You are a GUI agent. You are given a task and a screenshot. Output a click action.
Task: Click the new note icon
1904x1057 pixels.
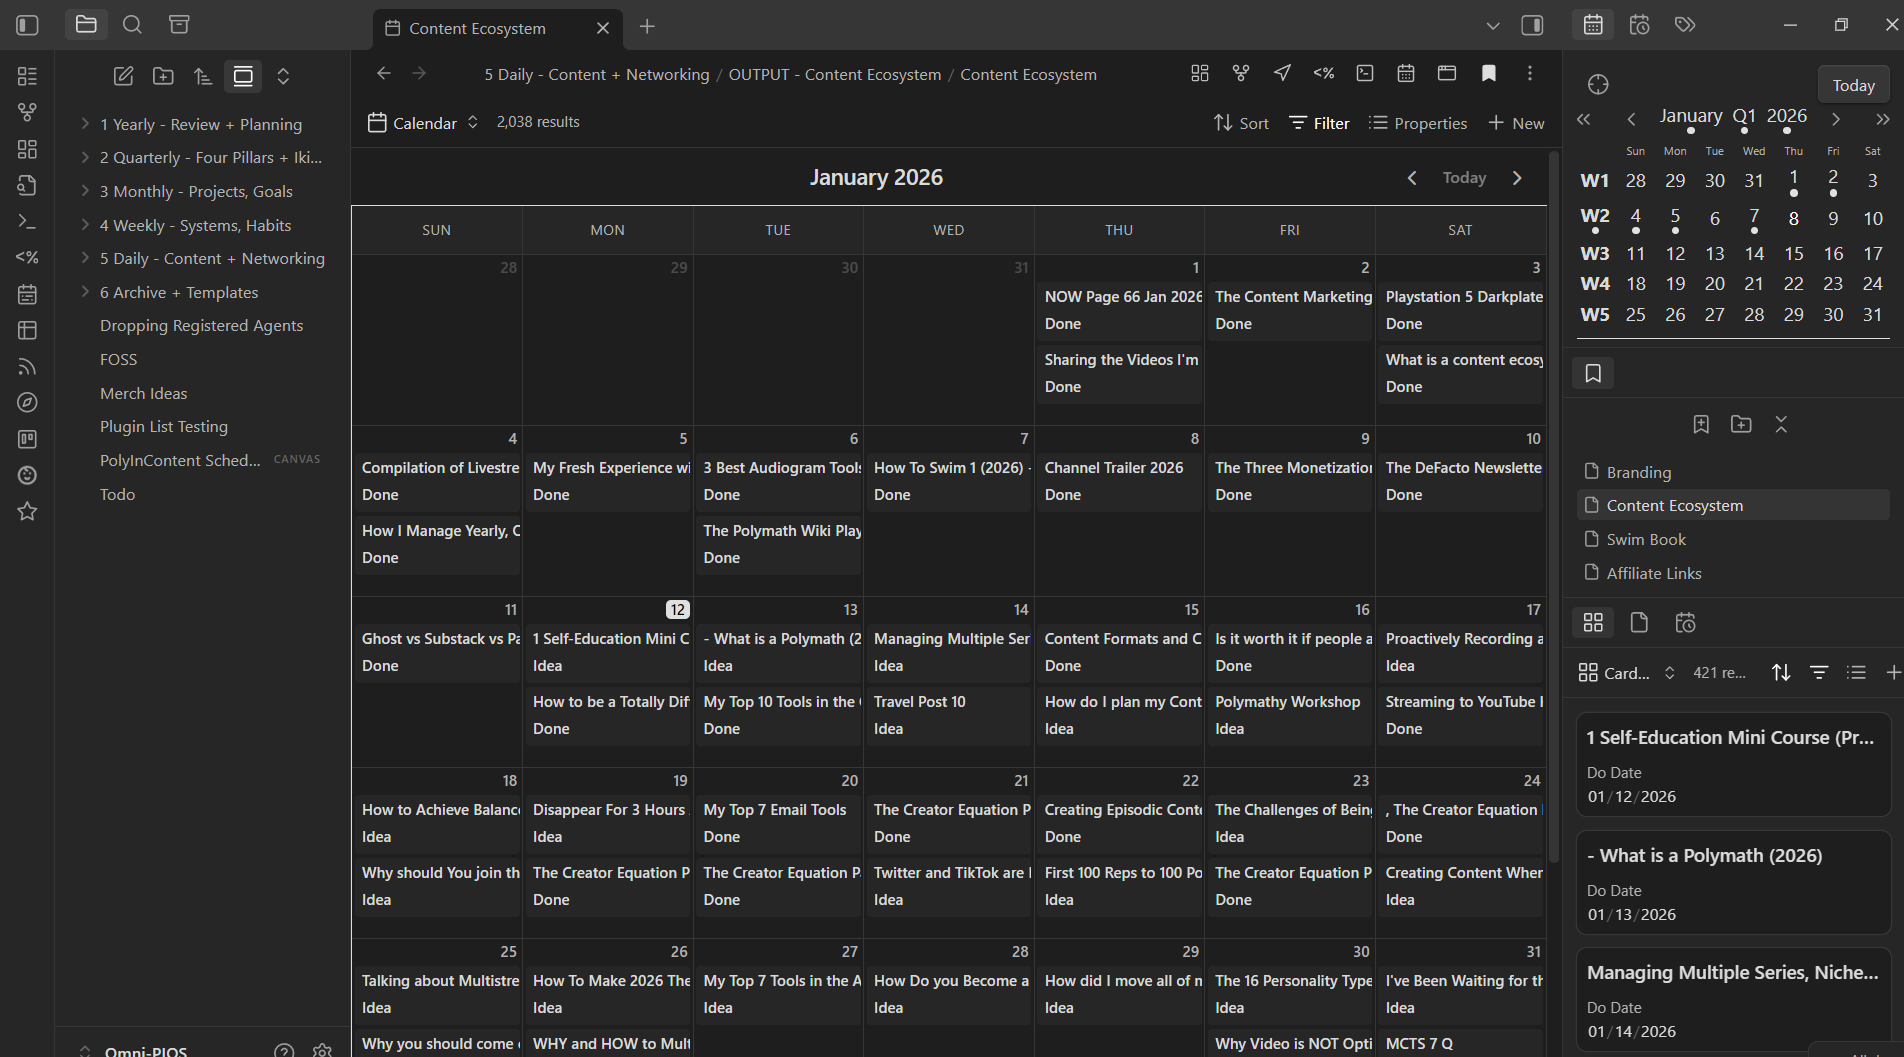[123, 76]
